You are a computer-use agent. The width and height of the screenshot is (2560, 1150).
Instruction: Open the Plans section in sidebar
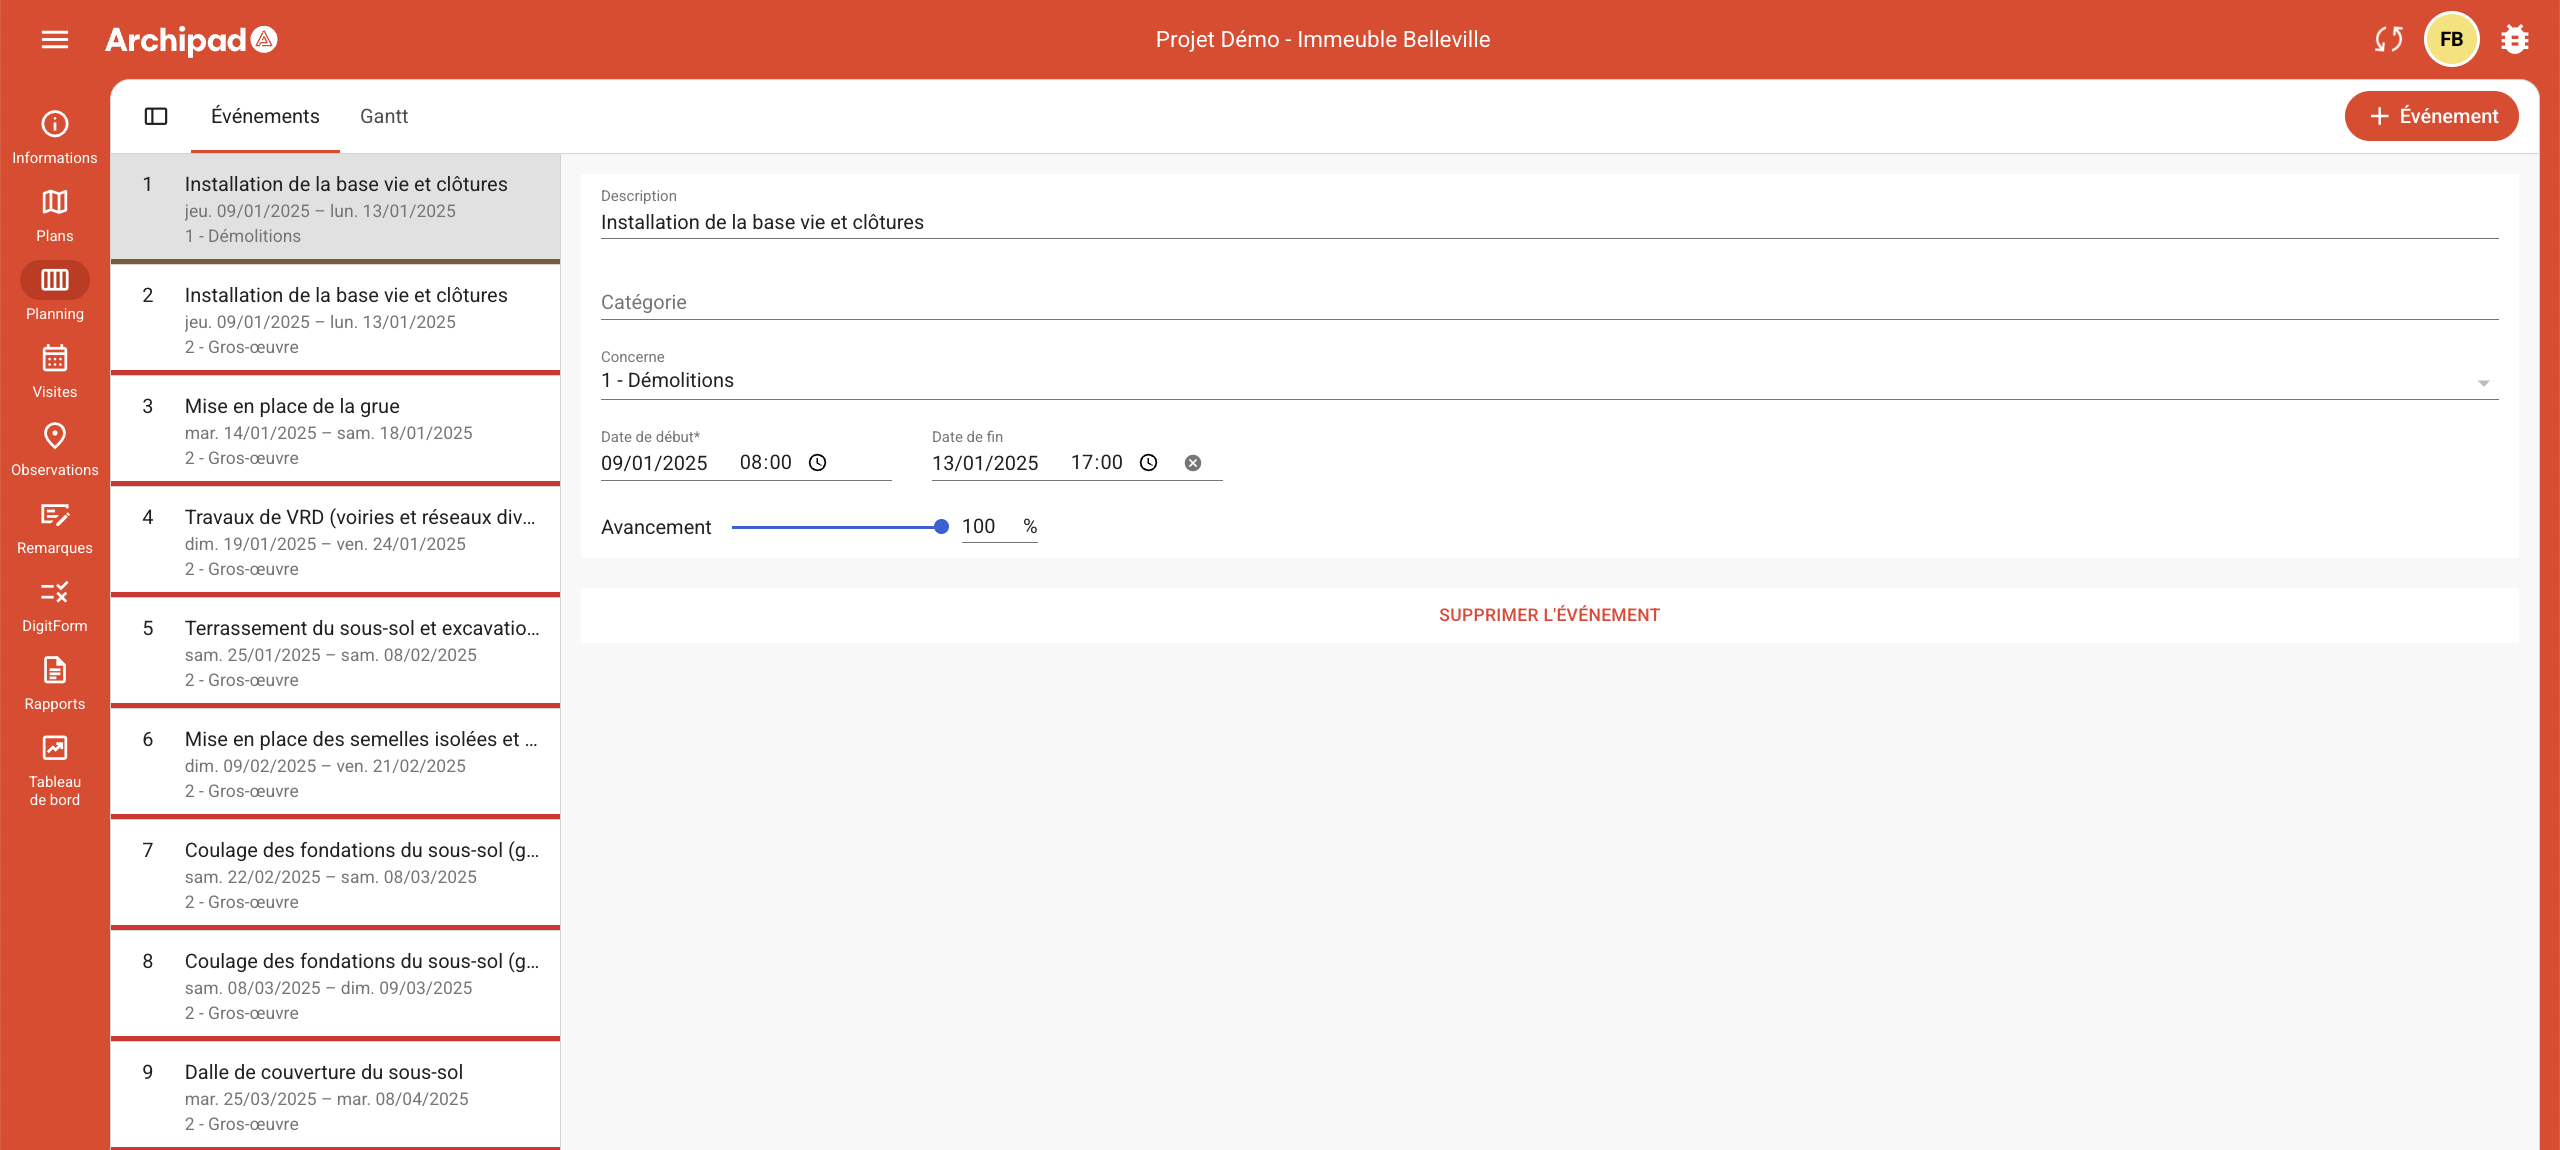tap(55, 215)
